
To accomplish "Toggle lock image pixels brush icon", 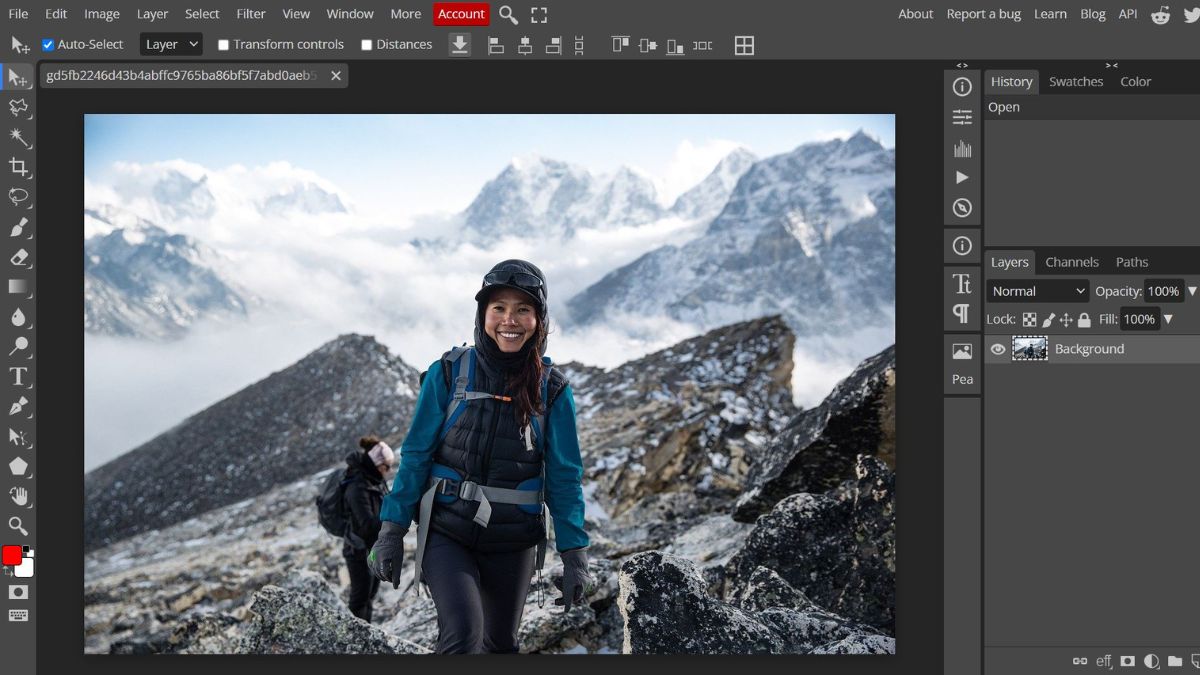I will [x=1048, y=320].
